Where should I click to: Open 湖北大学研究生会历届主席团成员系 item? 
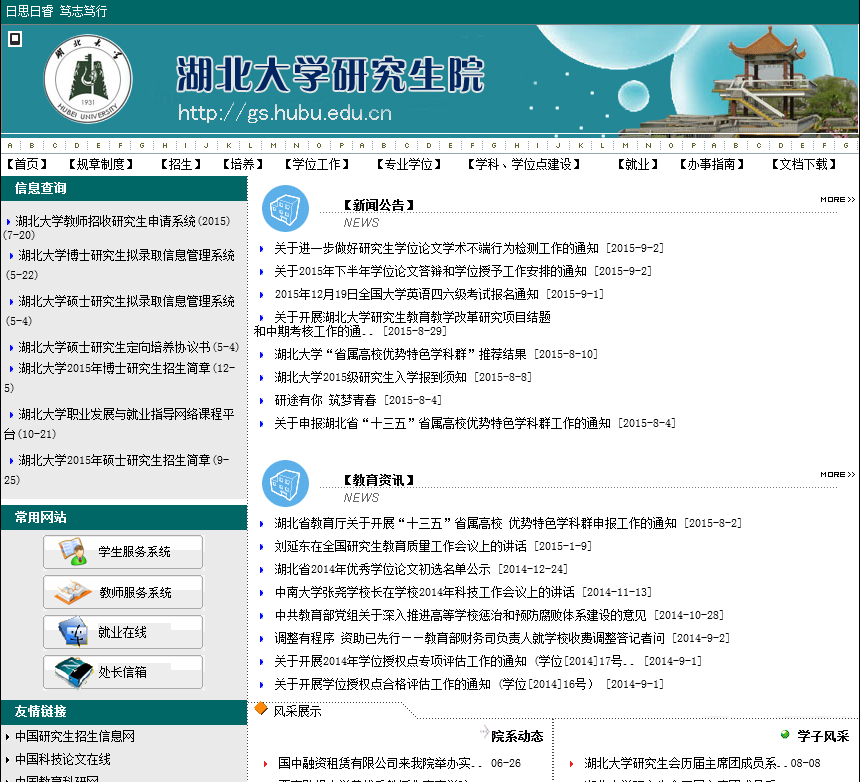pos(686,763)
